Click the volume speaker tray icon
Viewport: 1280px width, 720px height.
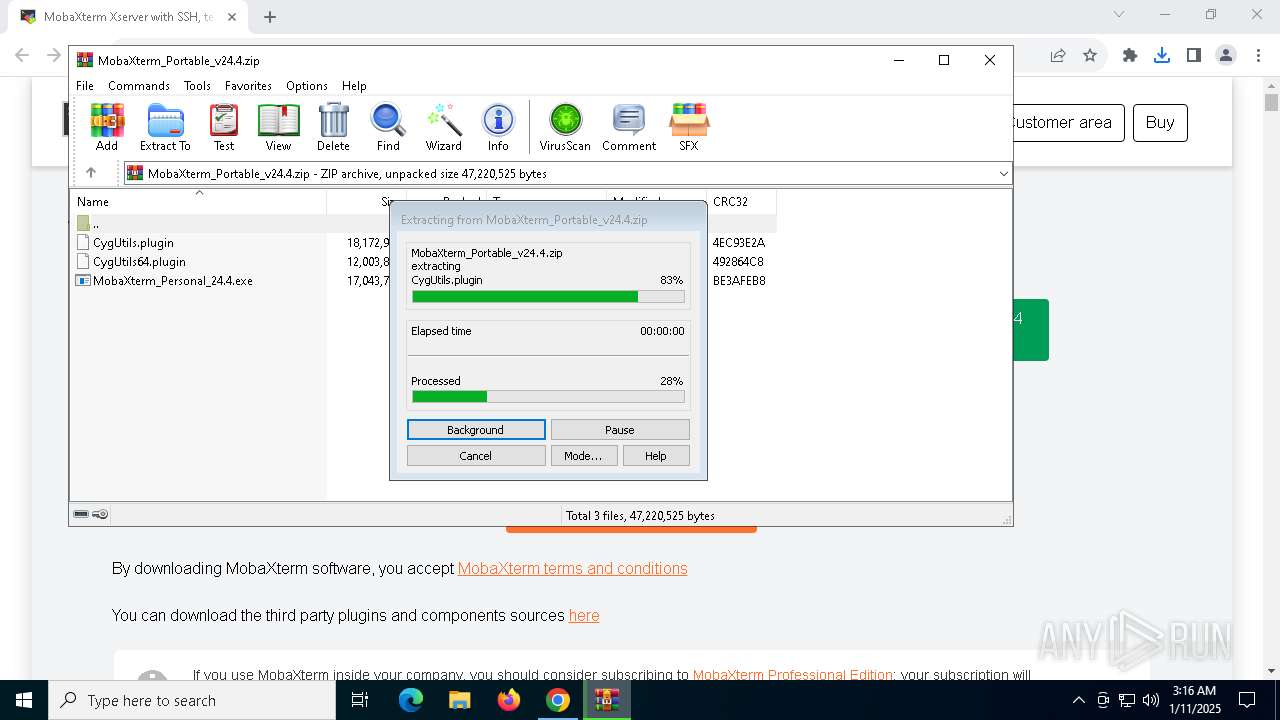[x=1150, y=700]
